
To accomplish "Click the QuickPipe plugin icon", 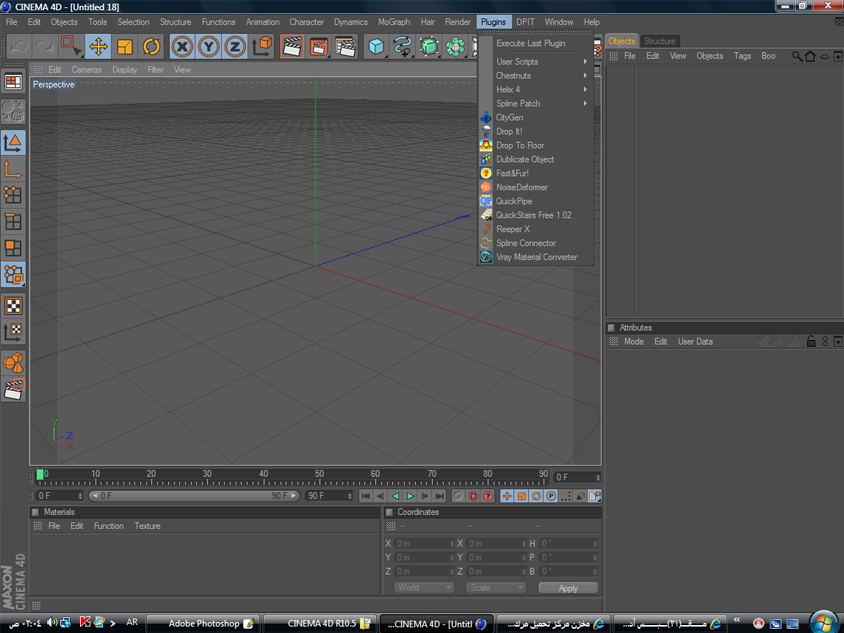I will [x=486, y=201].
